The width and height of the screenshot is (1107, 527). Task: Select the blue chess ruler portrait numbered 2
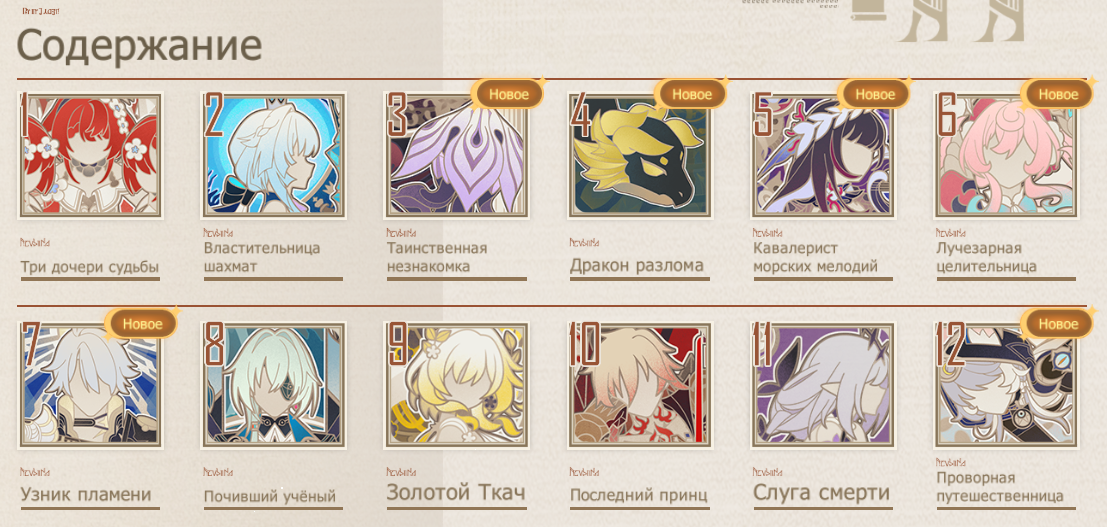[273, 155]
